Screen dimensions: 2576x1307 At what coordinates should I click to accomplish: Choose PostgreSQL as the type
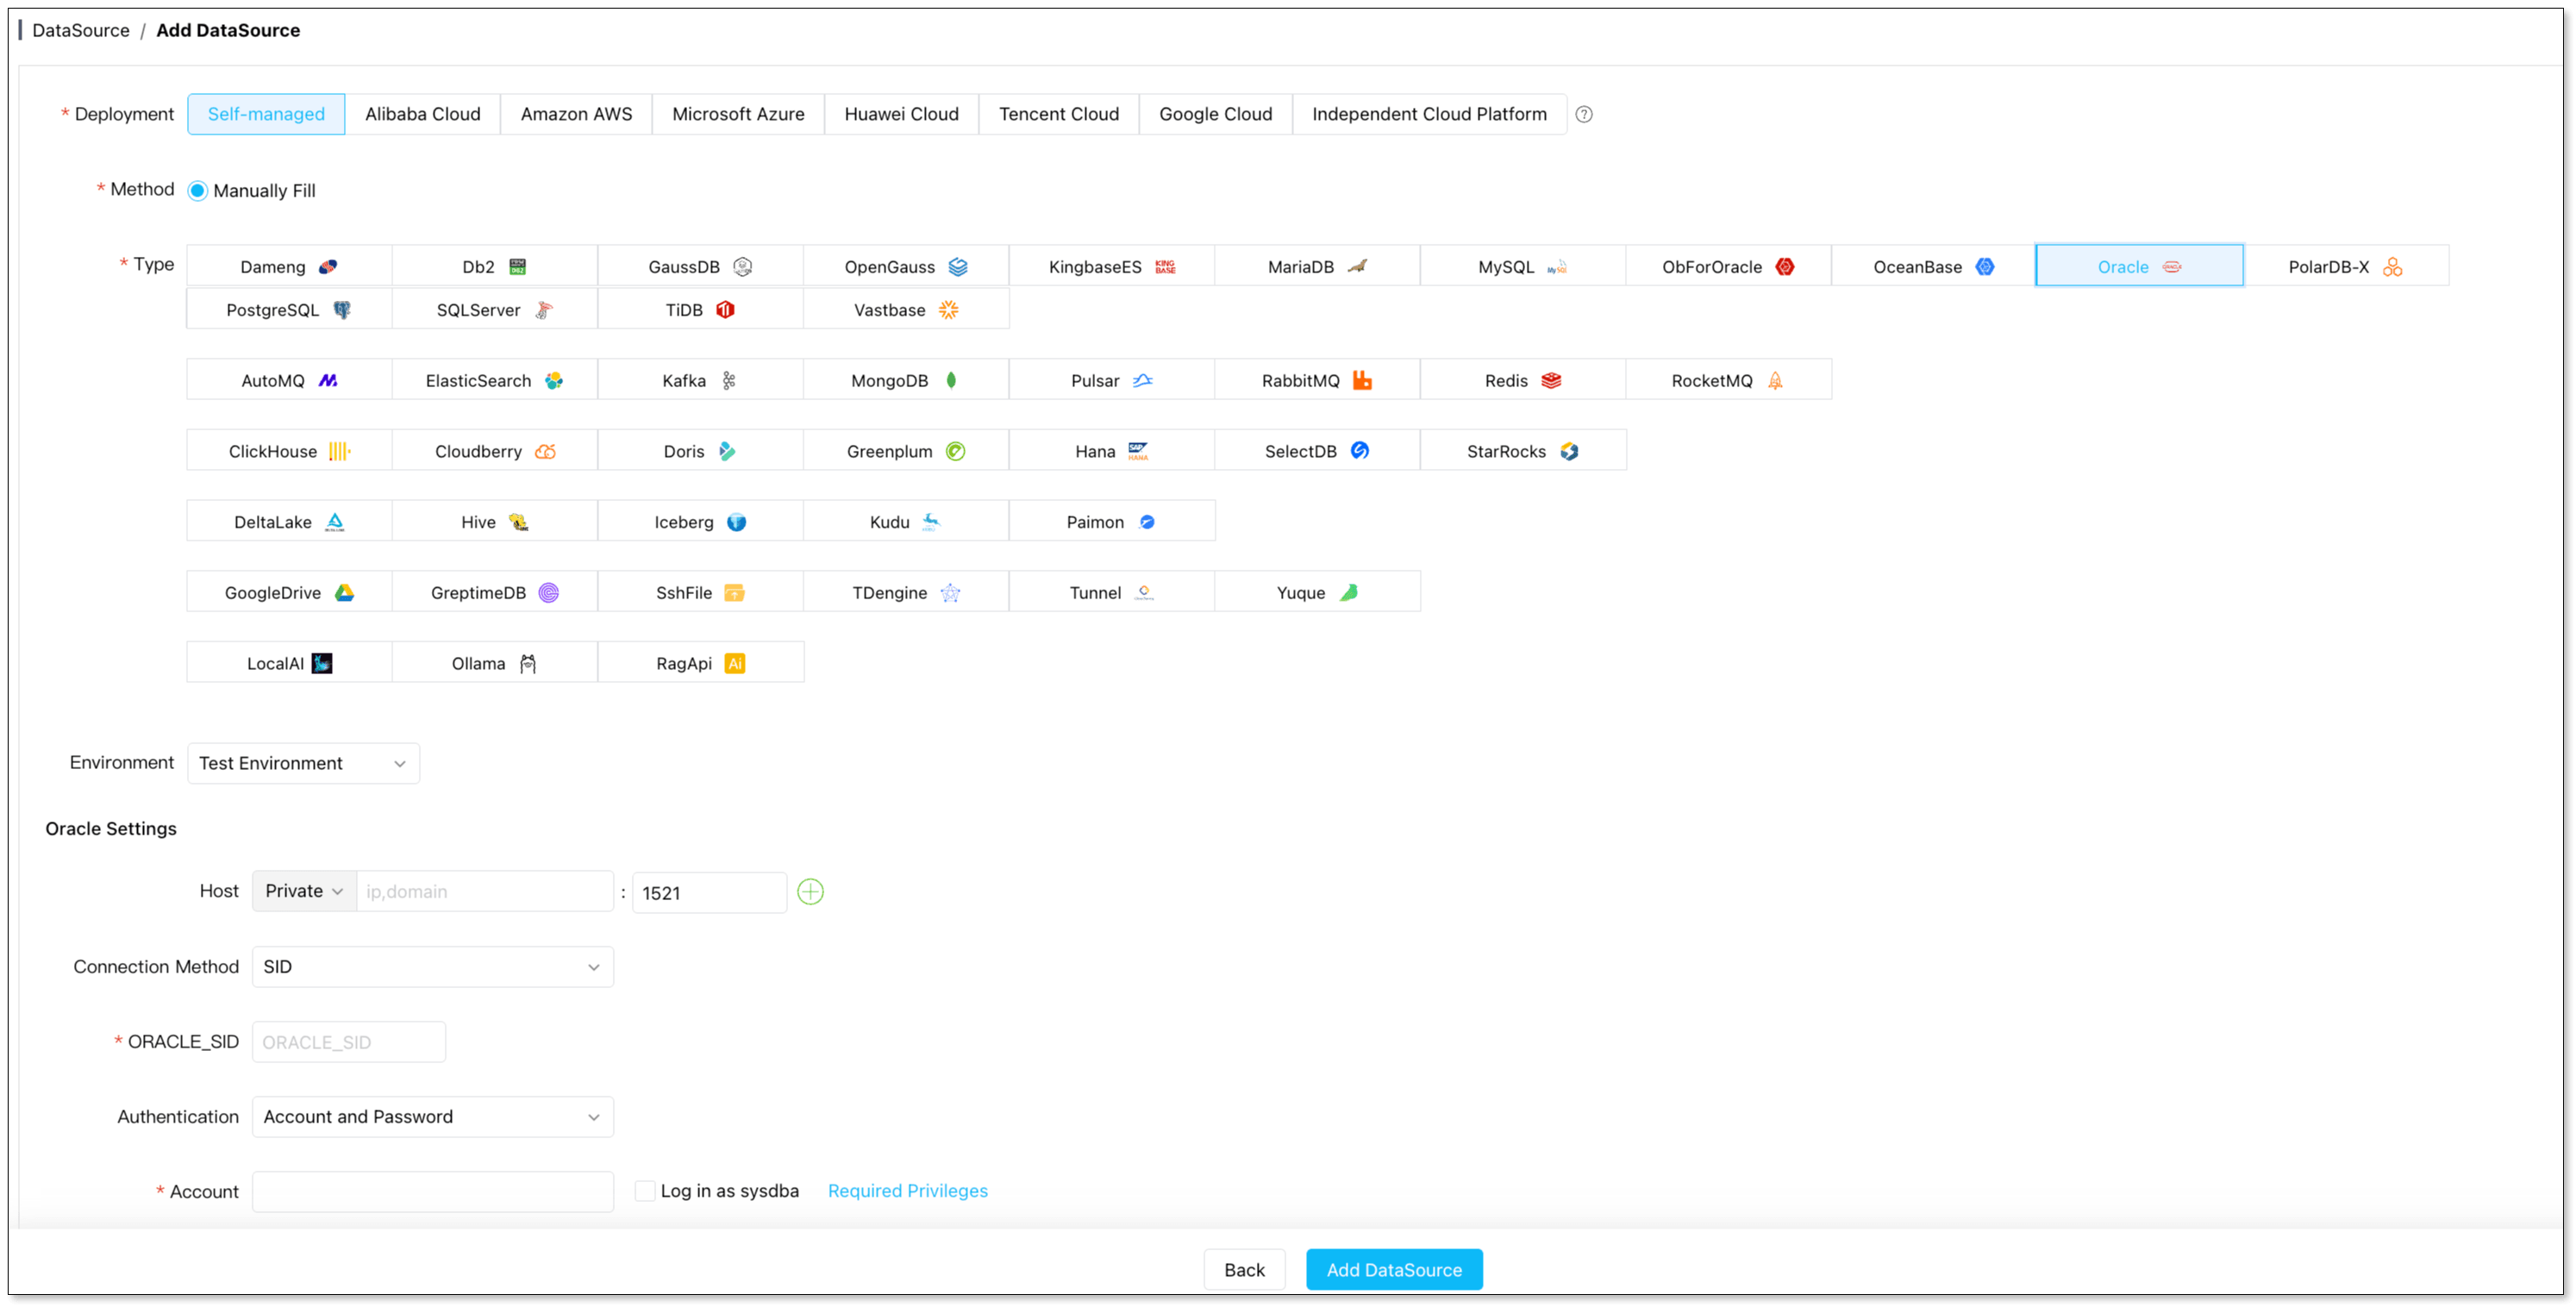pyautogui.click(x=289, y=309)
